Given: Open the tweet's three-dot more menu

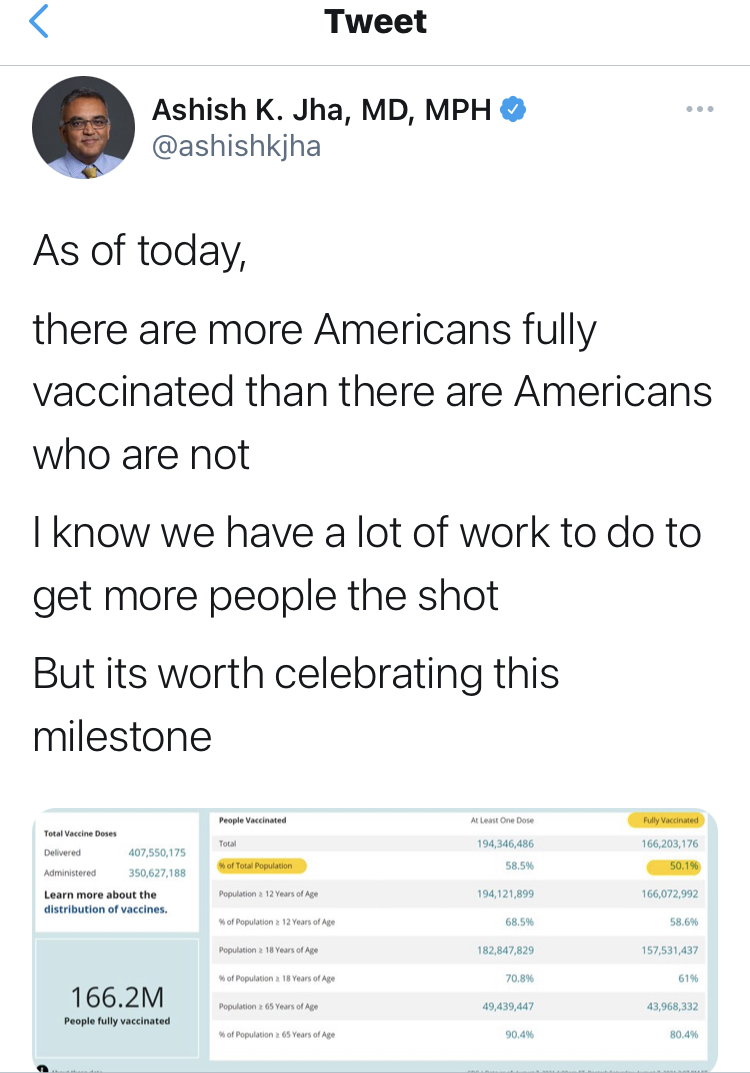Looking at the screenshot, I should [699, 109].
